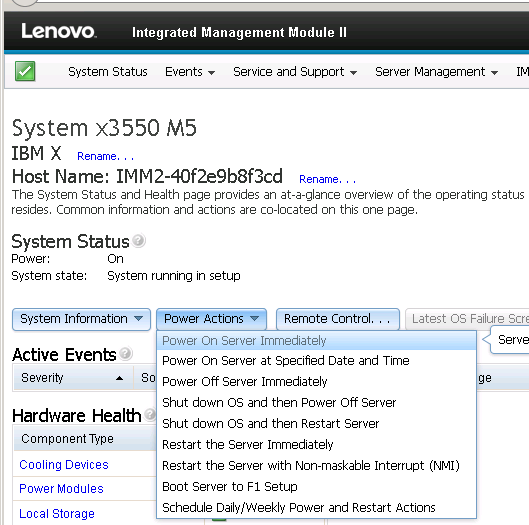The image size is (529, 525).
Task: Open help icon next to System Status heading
Action: point(139,241)
